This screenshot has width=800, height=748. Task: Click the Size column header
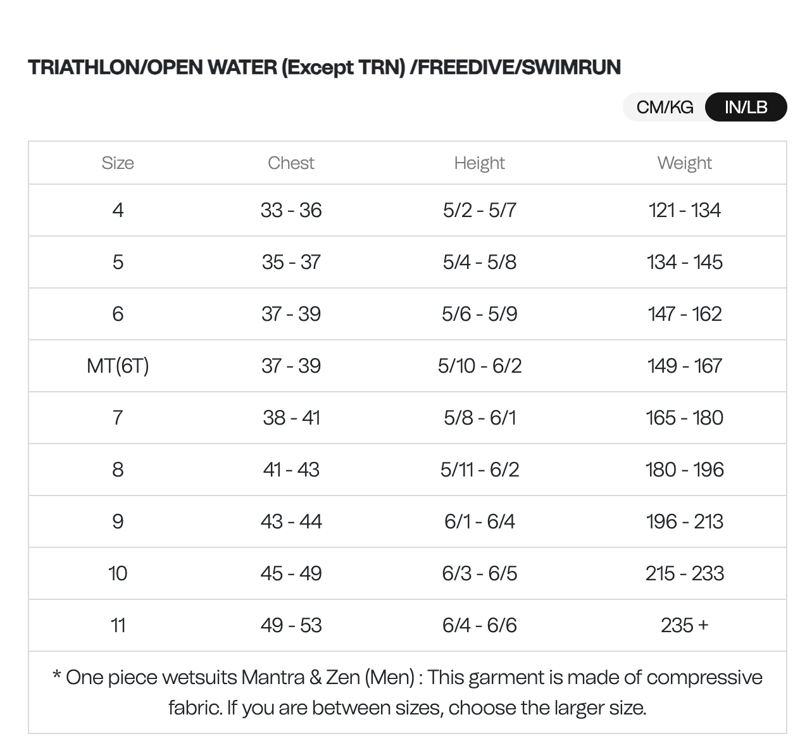click(119, 163)
